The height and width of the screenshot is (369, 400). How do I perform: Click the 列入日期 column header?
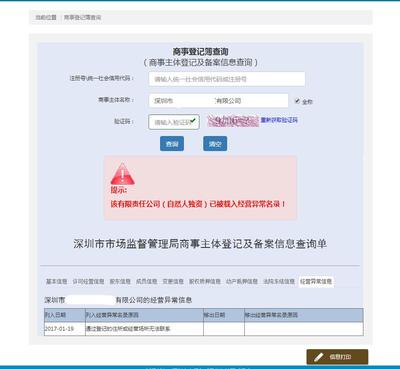[x=65, y=315]
